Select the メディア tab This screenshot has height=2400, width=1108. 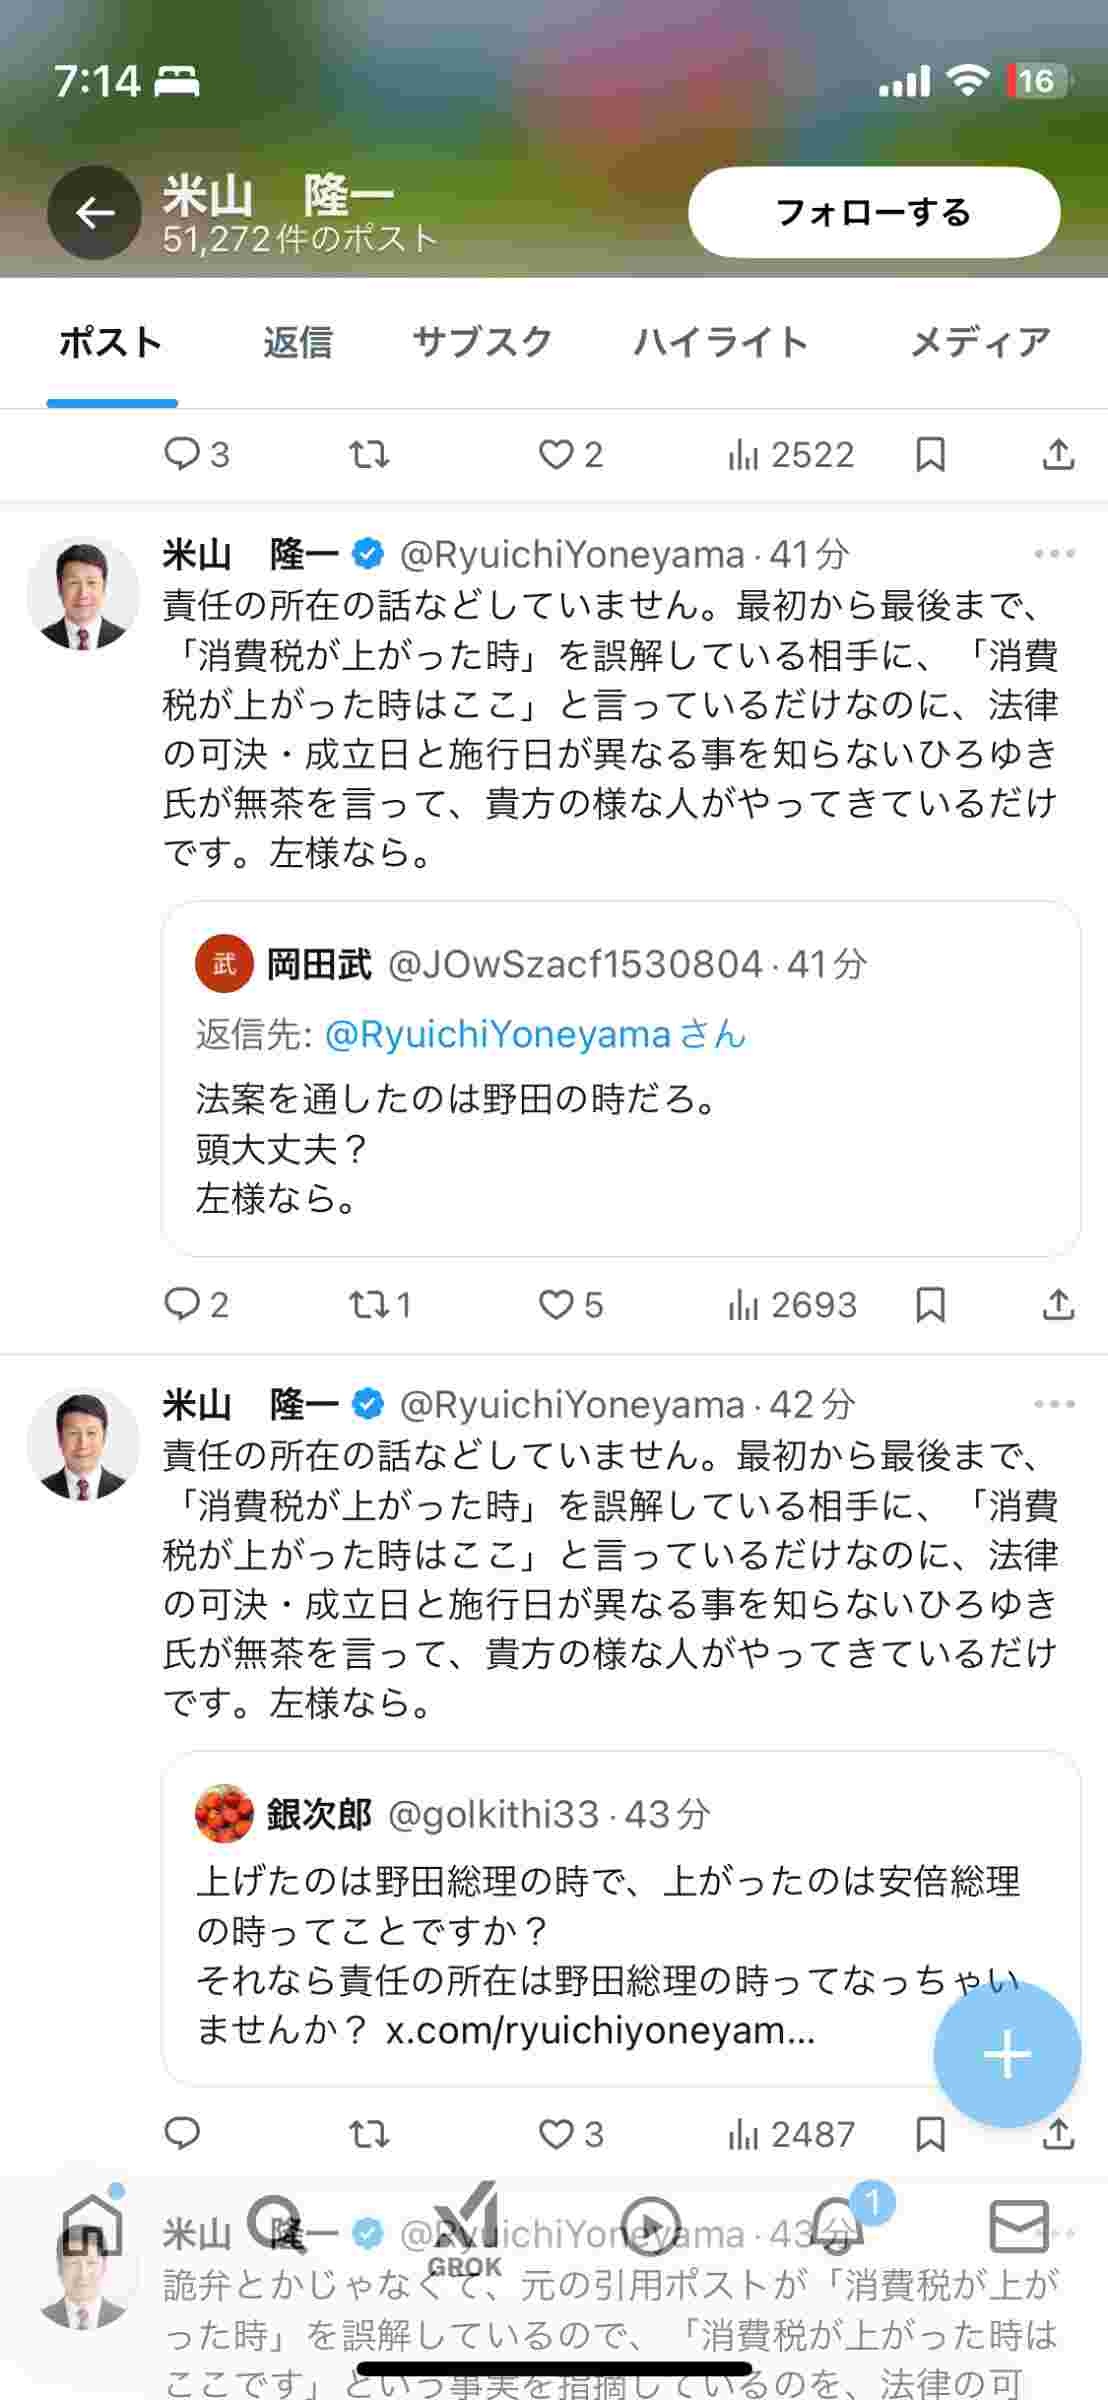[979, 343]
